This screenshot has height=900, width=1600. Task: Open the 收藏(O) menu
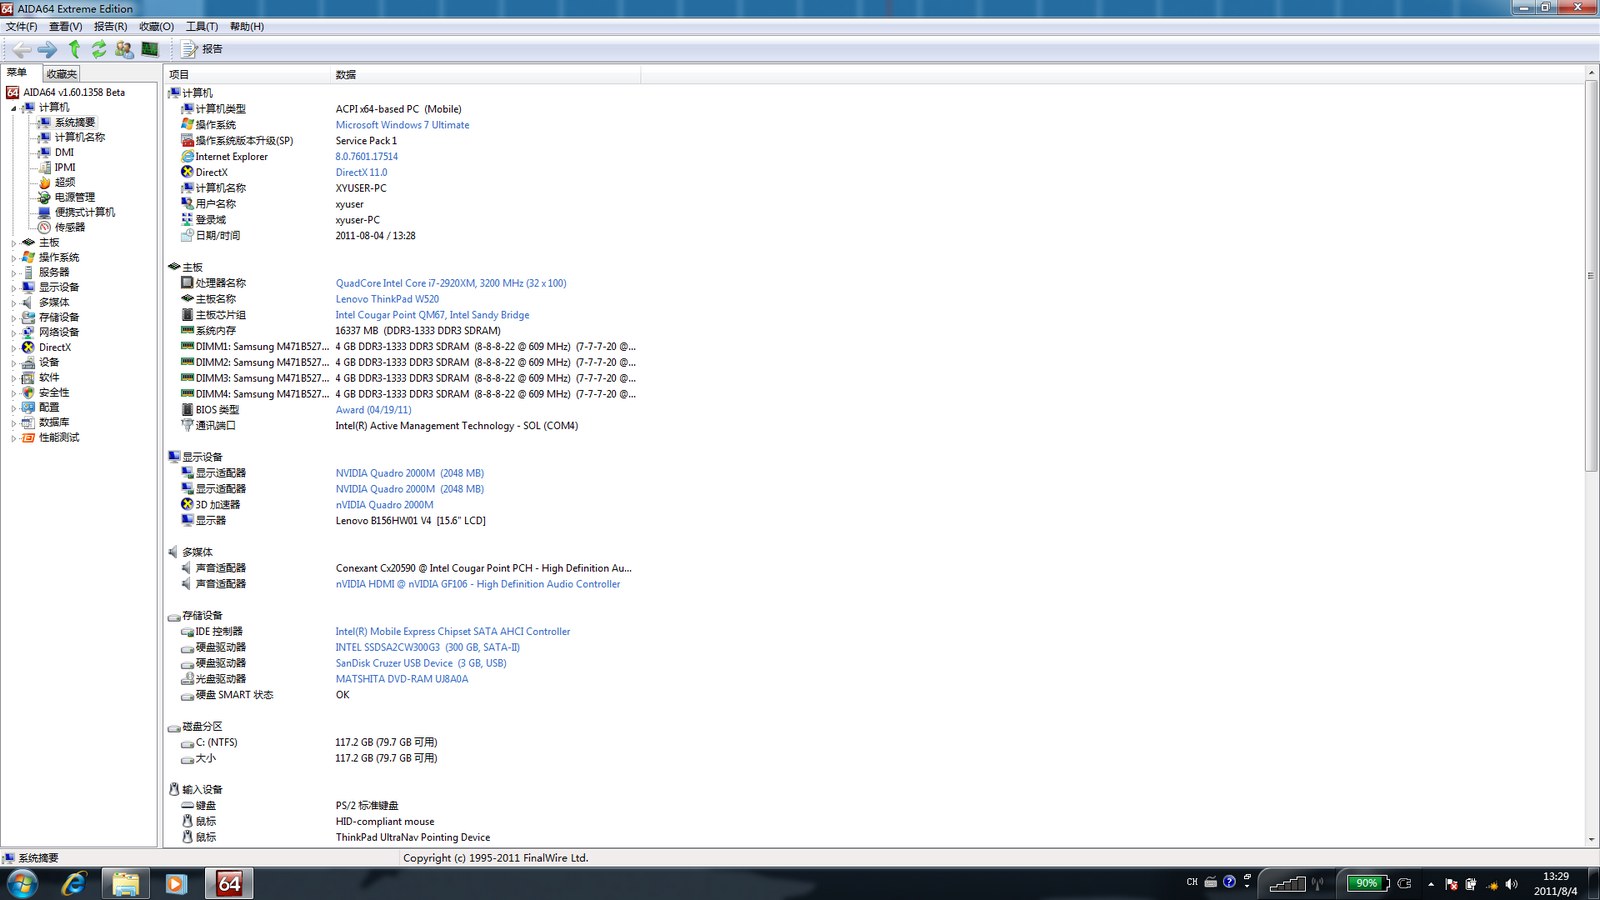pyautogui.click(x=156, y=26)
